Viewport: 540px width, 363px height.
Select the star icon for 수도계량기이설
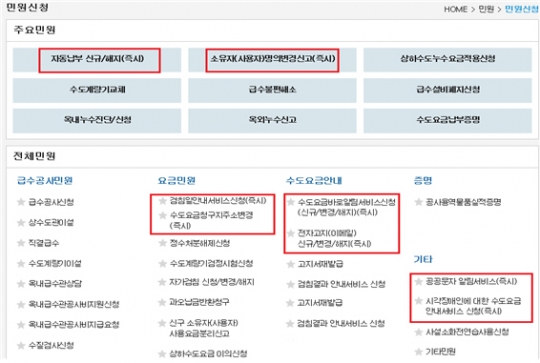21,264
